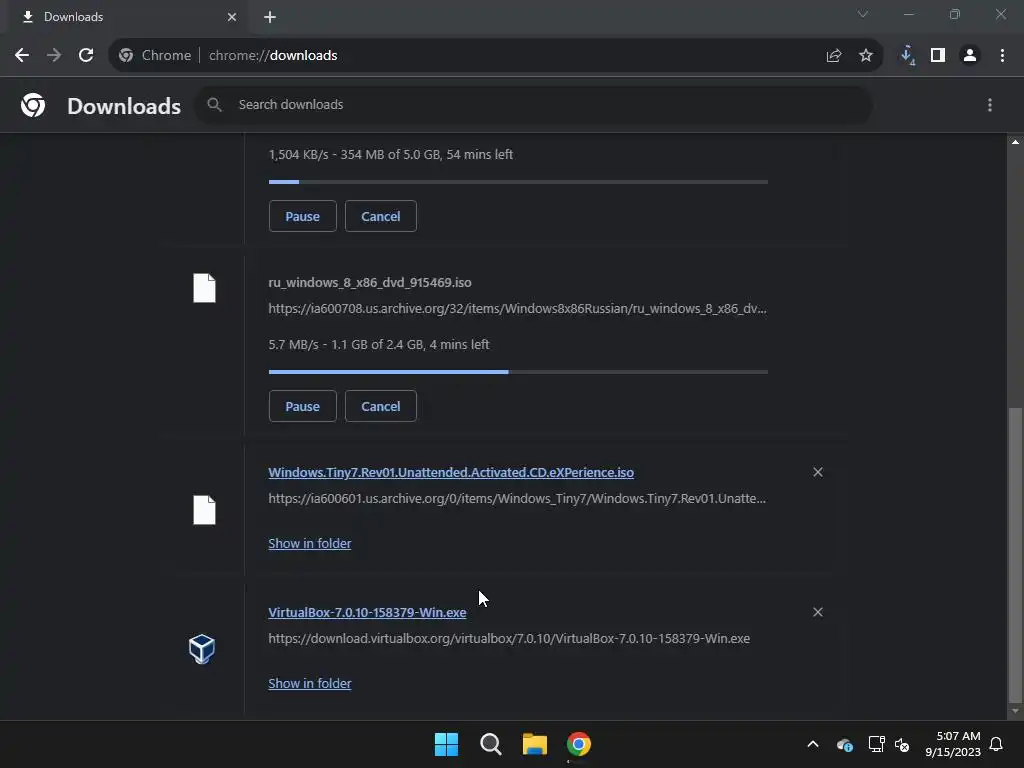Click the 1,504 KB/s download status text
The height and width of the screenshot is (768, 1024).
click(x=391, y=154)
